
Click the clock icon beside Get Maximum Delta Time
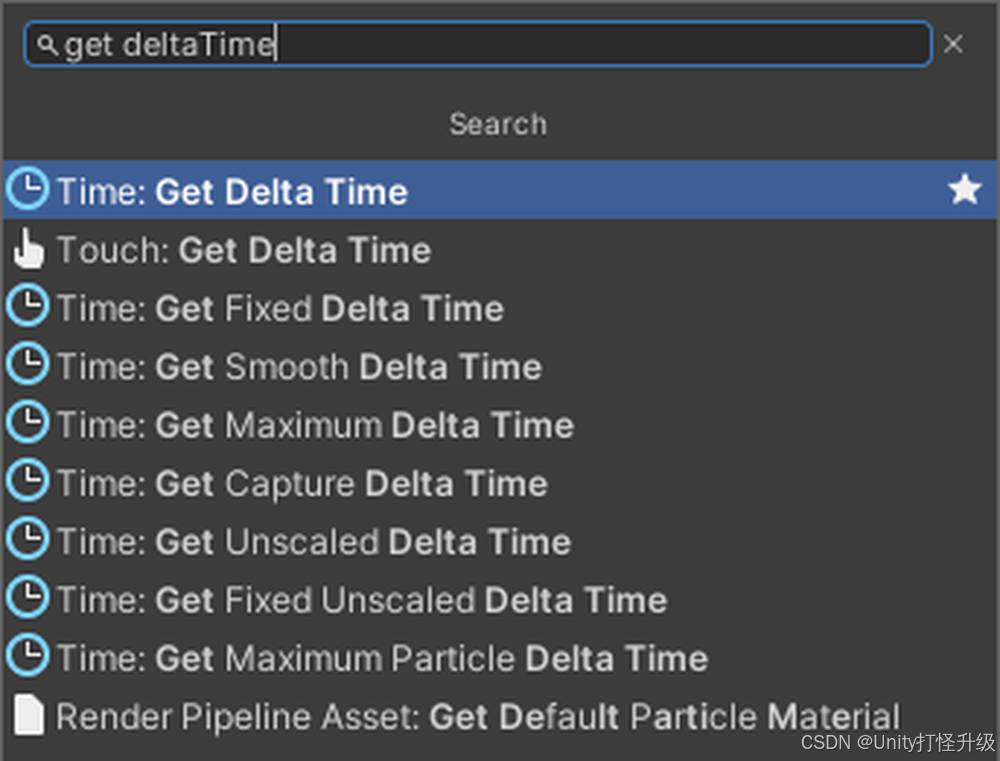pyautogui.click(x=27, y=424)
